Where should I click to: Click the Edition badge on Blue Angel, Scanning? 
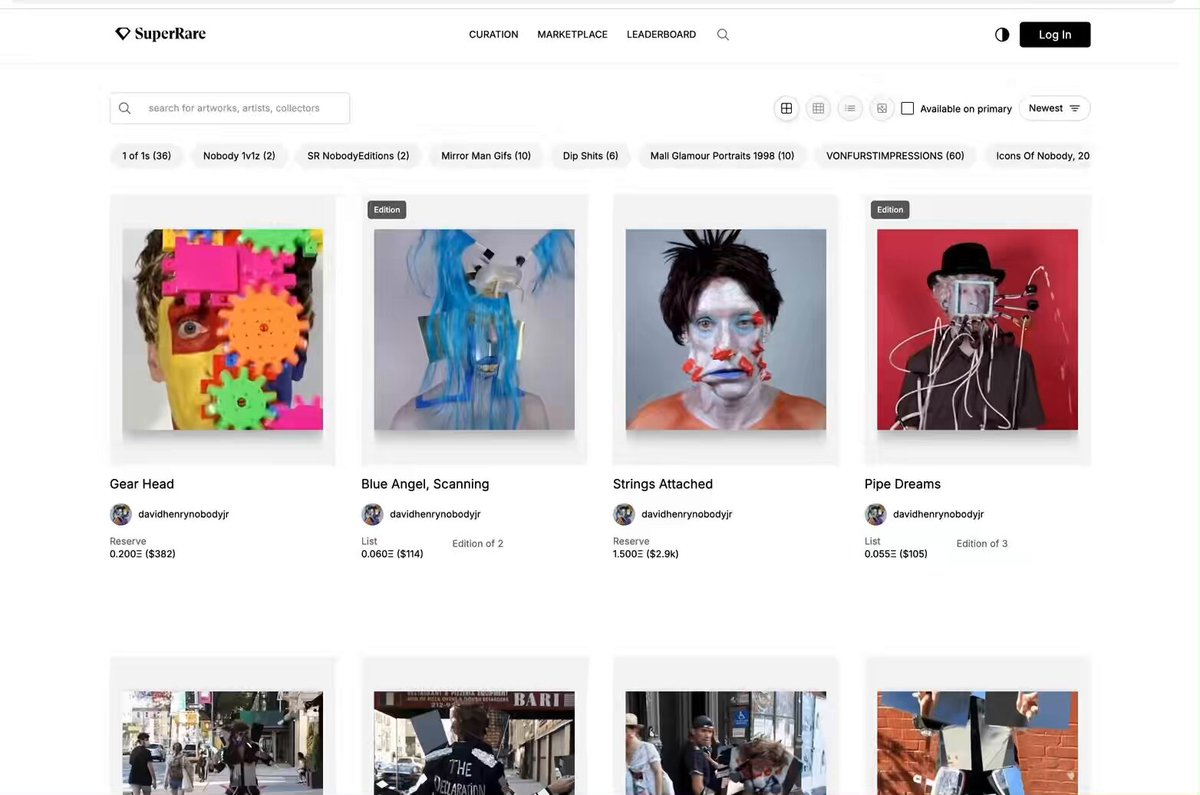pyautogui.click(x=387, y=210)
